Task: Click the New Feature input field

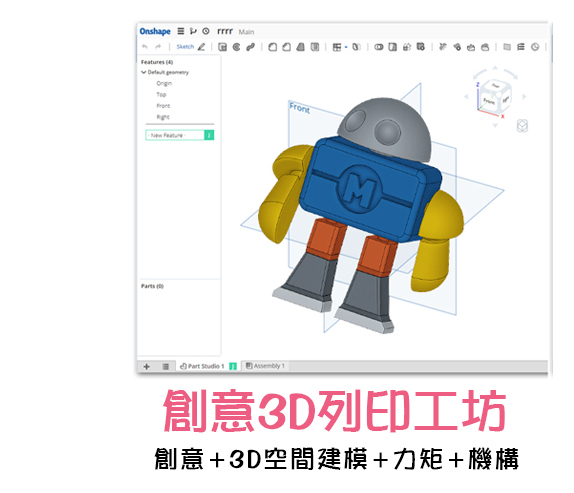Action: 175,135
